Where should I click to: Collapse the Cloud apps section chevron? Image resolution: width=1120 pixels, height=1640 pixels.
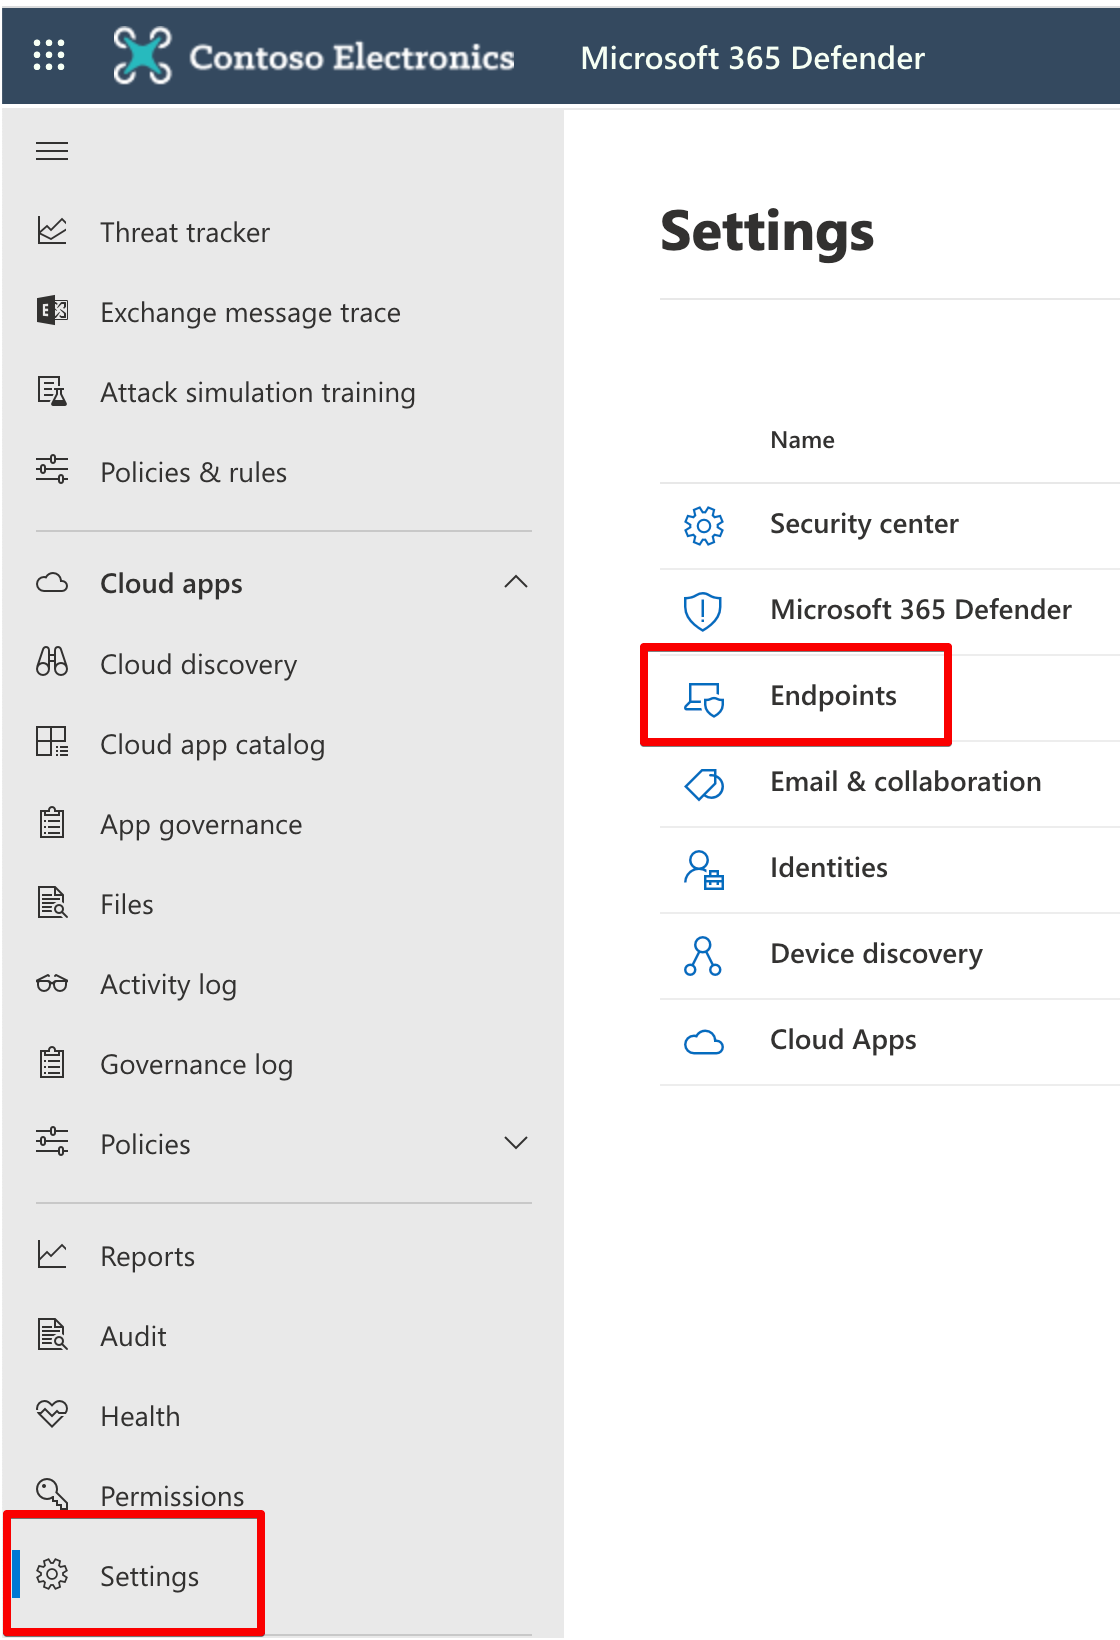point(516,582)
